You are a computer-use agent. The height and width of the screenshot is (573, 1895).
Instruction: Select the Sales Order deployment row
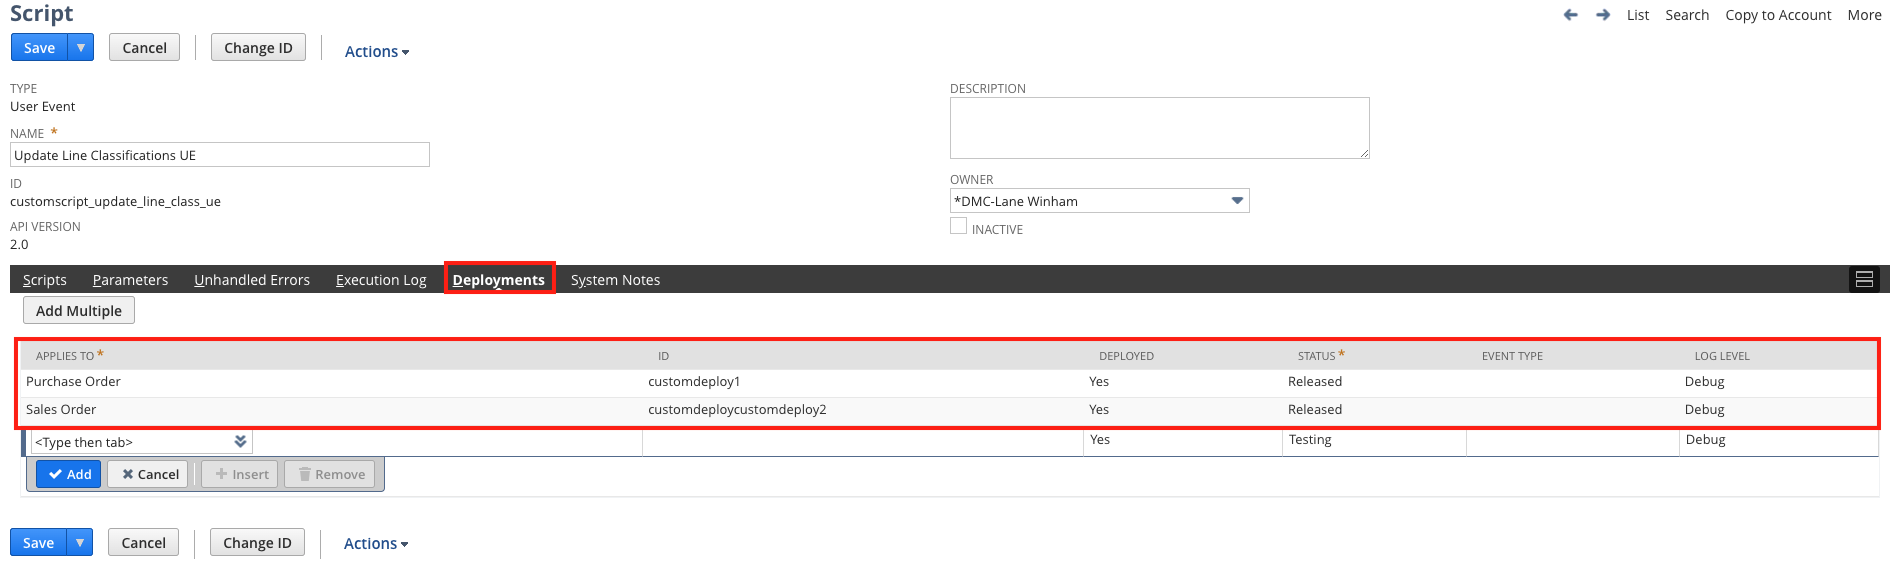[x=61, y=410]
